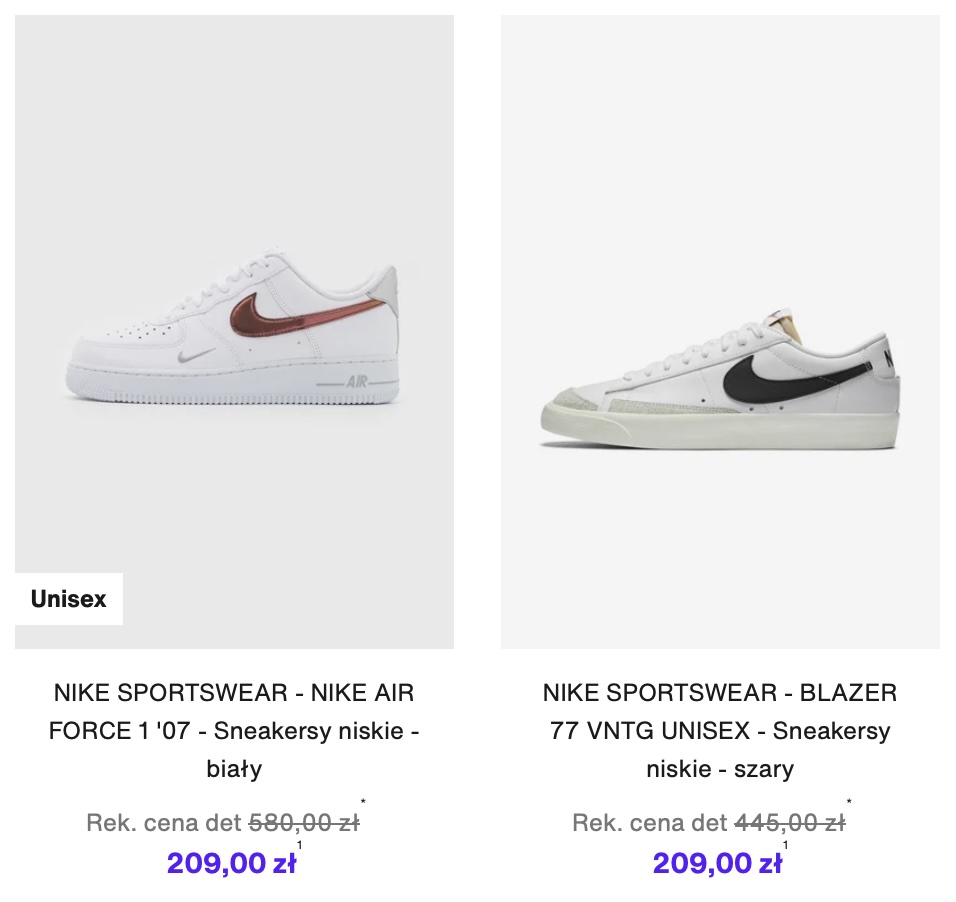956x902 pixels.
Task: Click the "Rek. cena det" label under Blazer 77
Action: [649, 823]
